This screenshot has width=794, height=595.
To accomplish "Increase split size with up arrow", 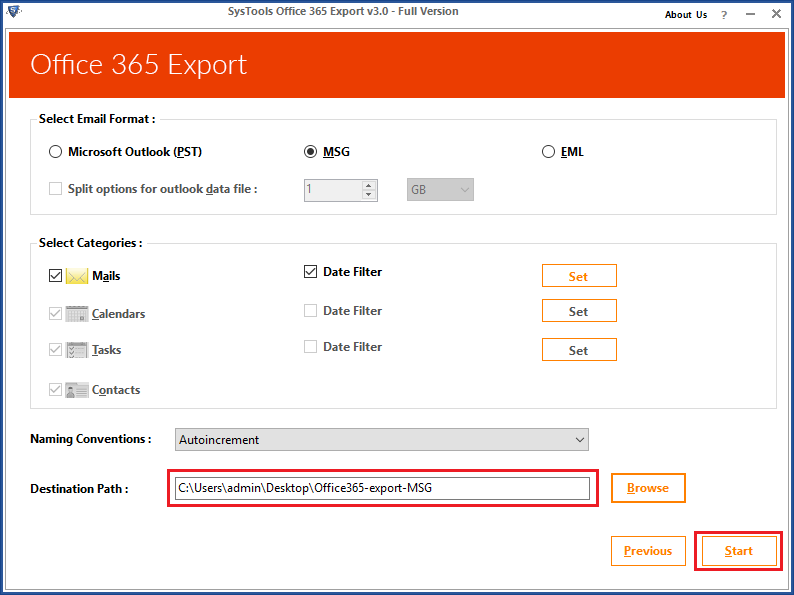I will tap(369, 185).
